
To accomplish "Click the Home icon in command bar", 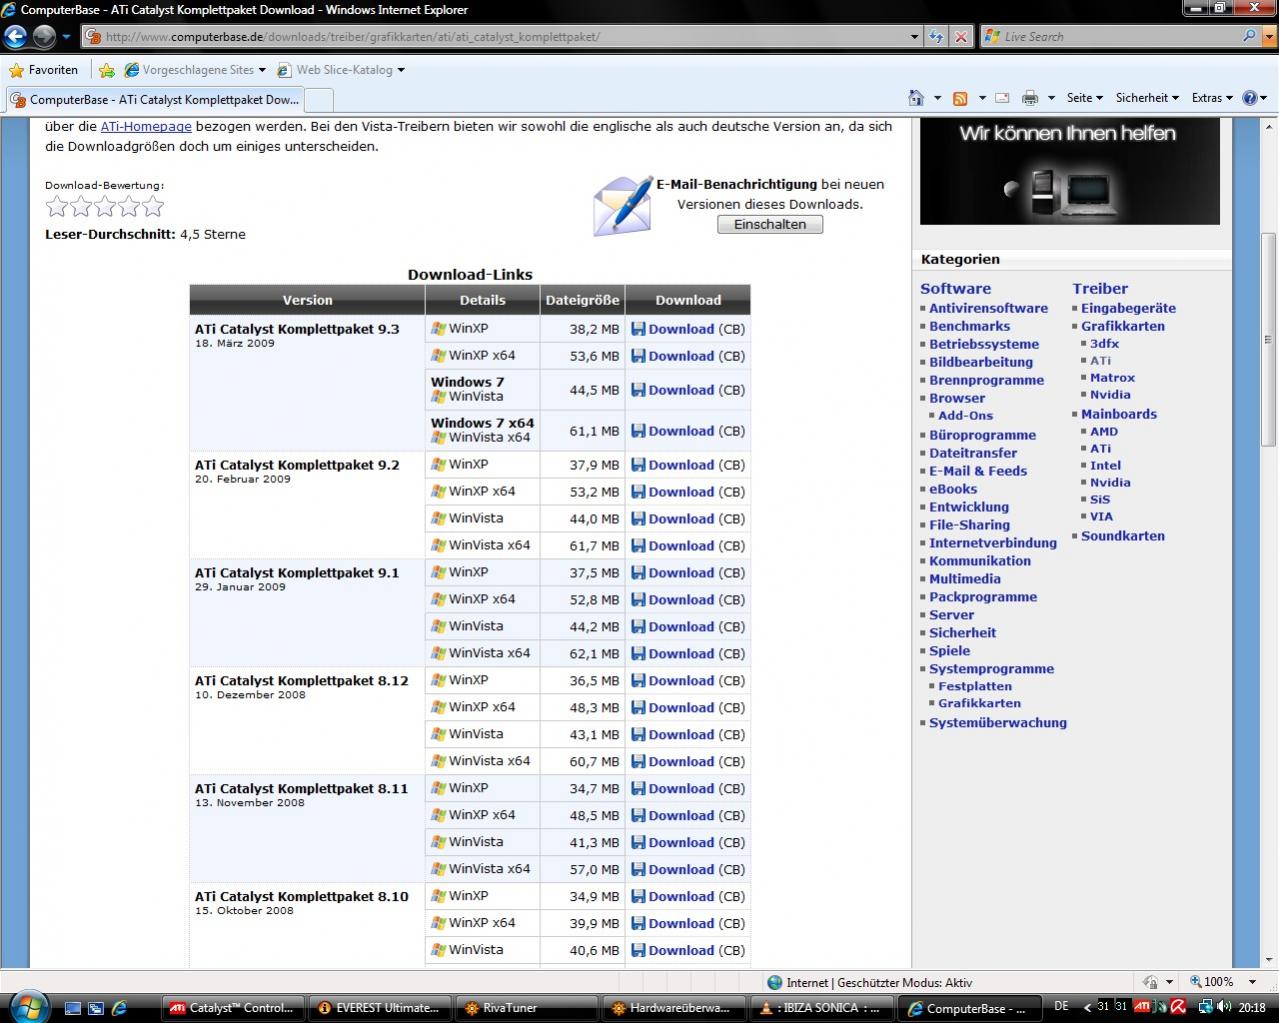I will click(x=916, y=98).
